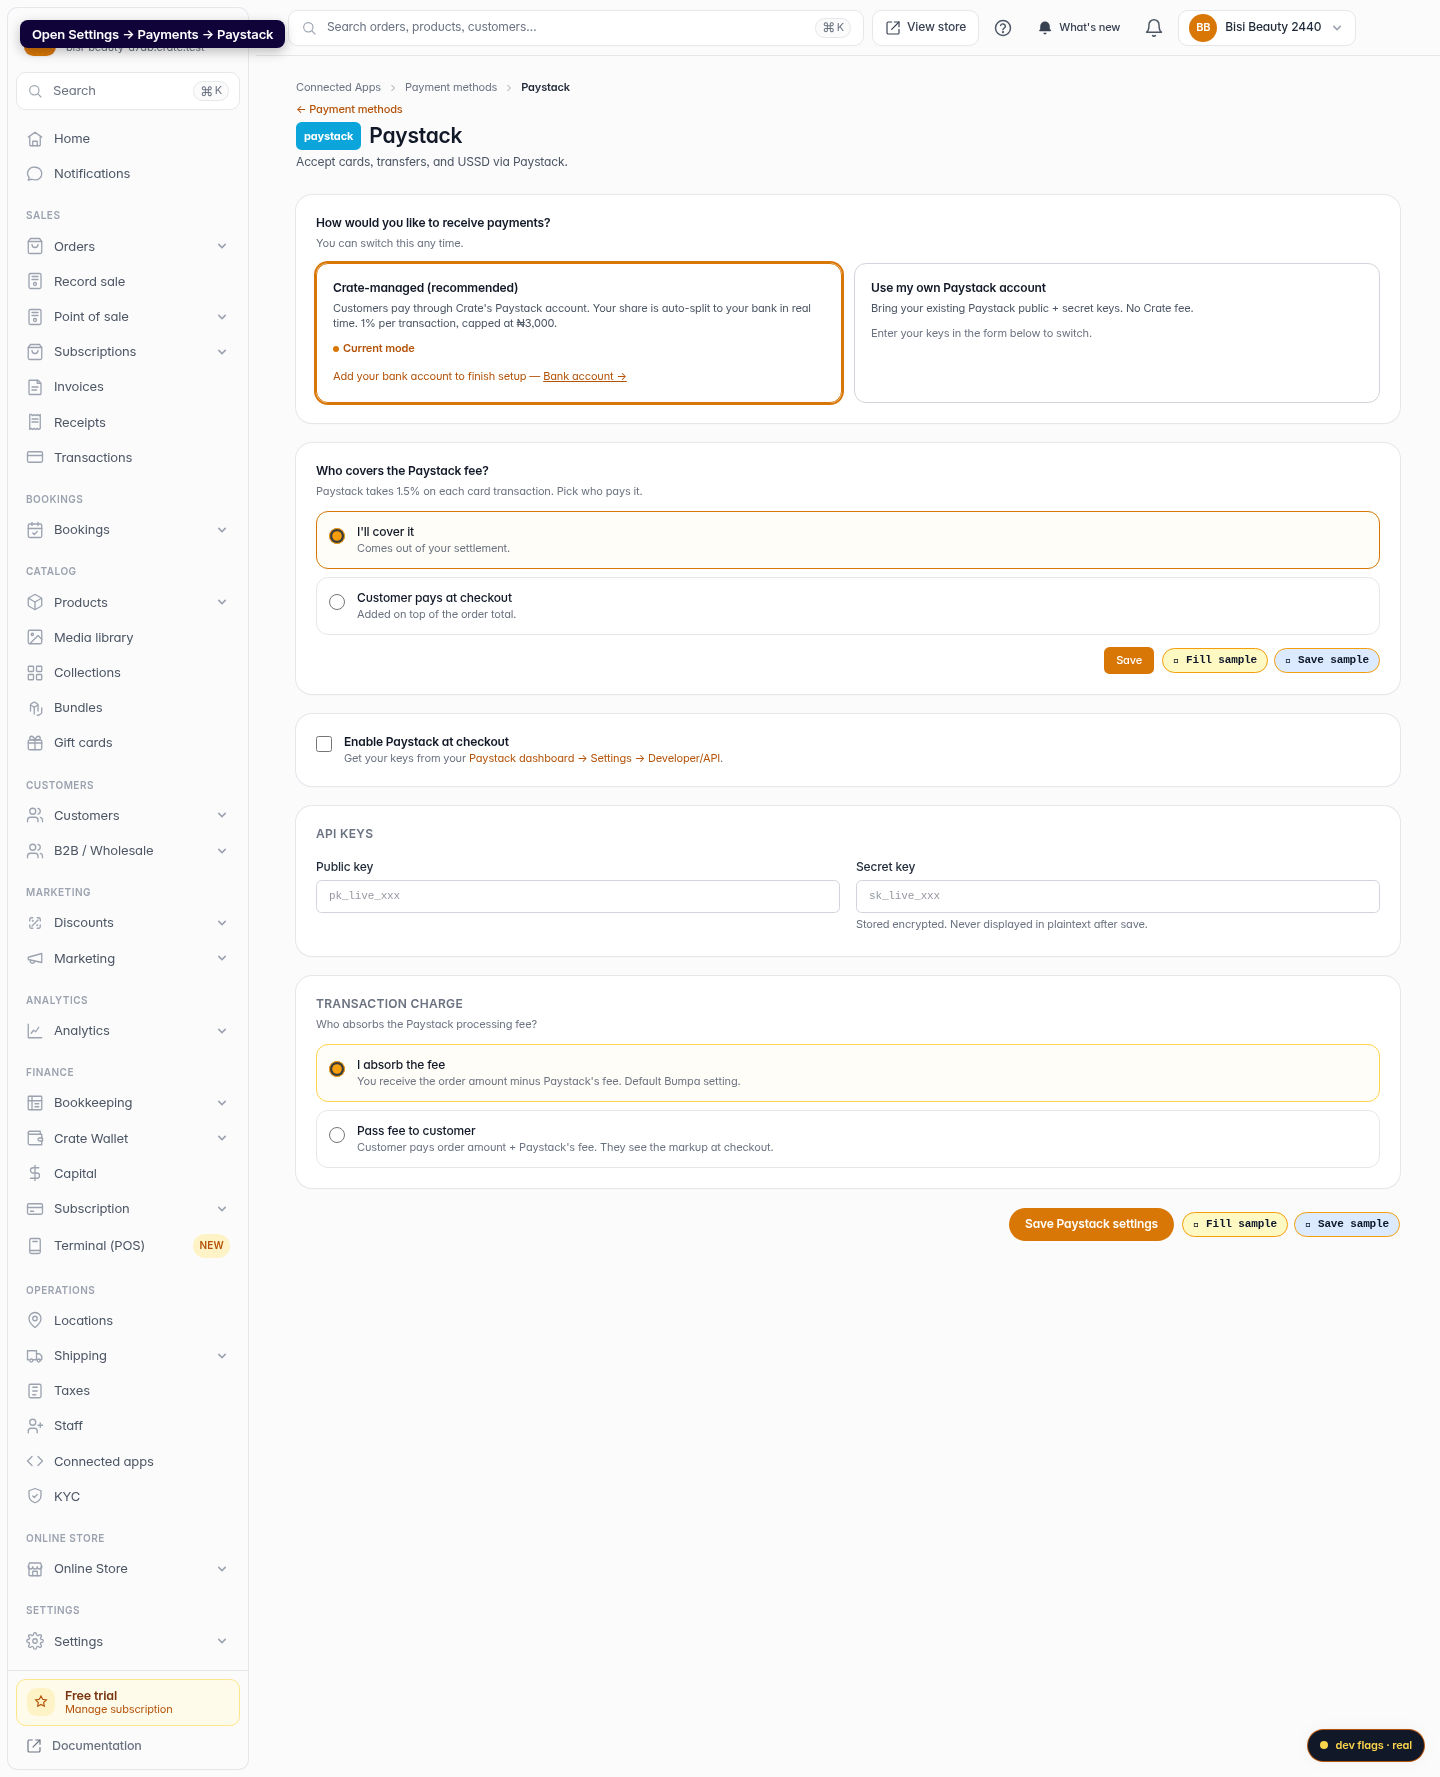Click the Locations pin icon

[x=35, y=1321]
